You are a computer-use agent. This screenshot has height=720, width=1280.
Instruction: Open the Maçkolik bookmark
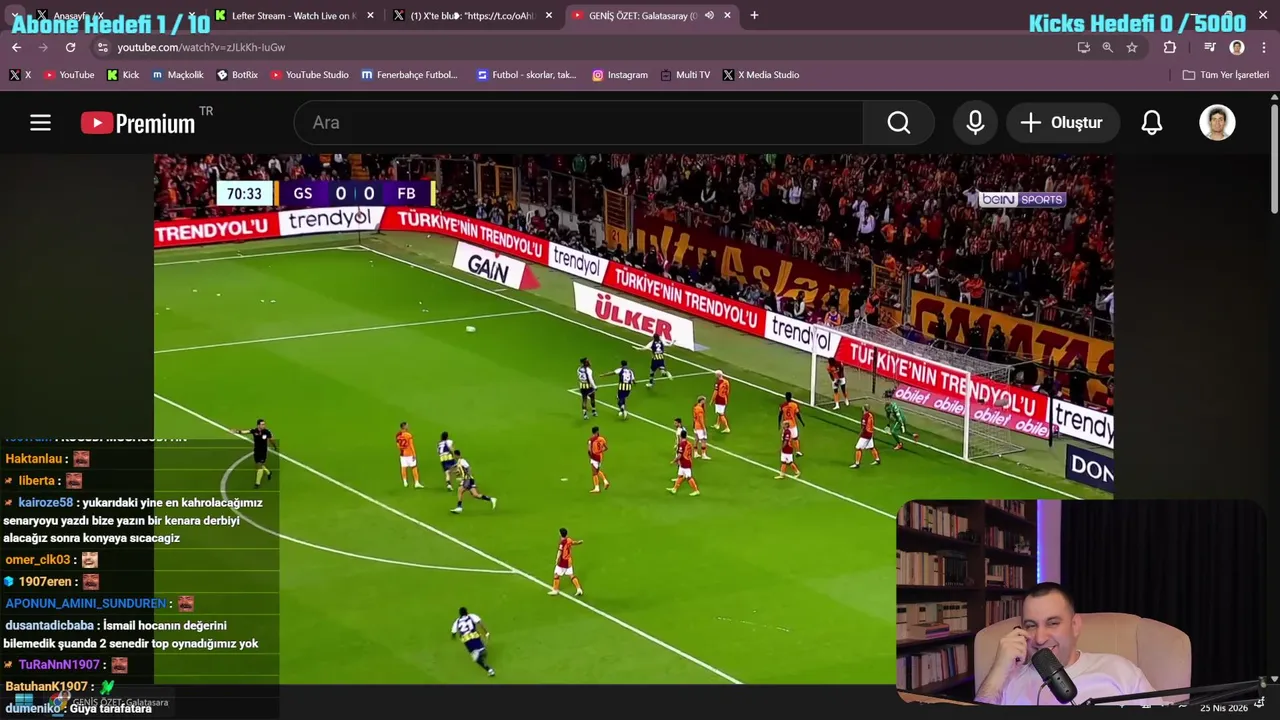point(177,75)
